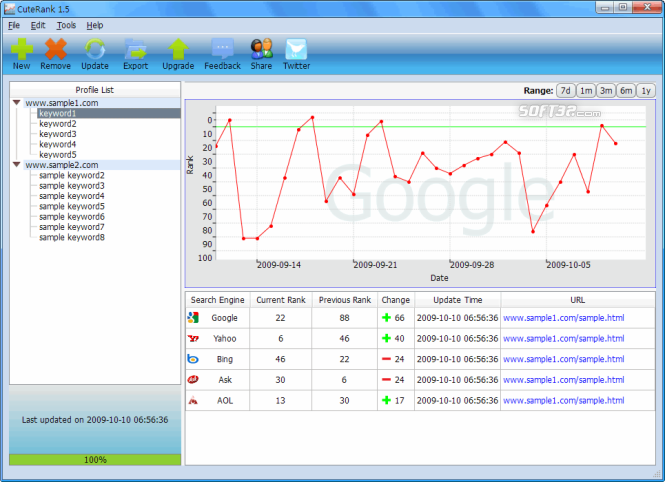Click the Yahoo icon in results table
665x482 pixels.
point(193,338)
